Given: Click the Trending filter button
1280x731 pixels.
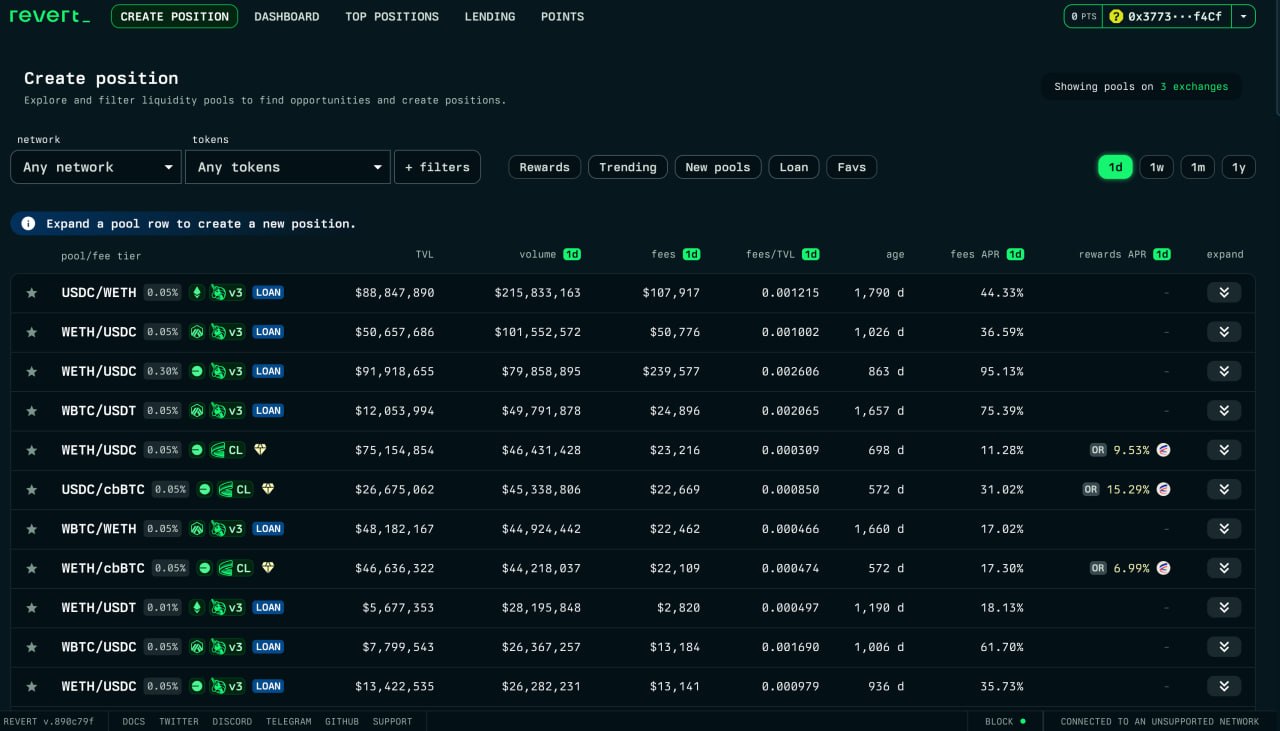Looking at the screenshot, I should 628,167.
